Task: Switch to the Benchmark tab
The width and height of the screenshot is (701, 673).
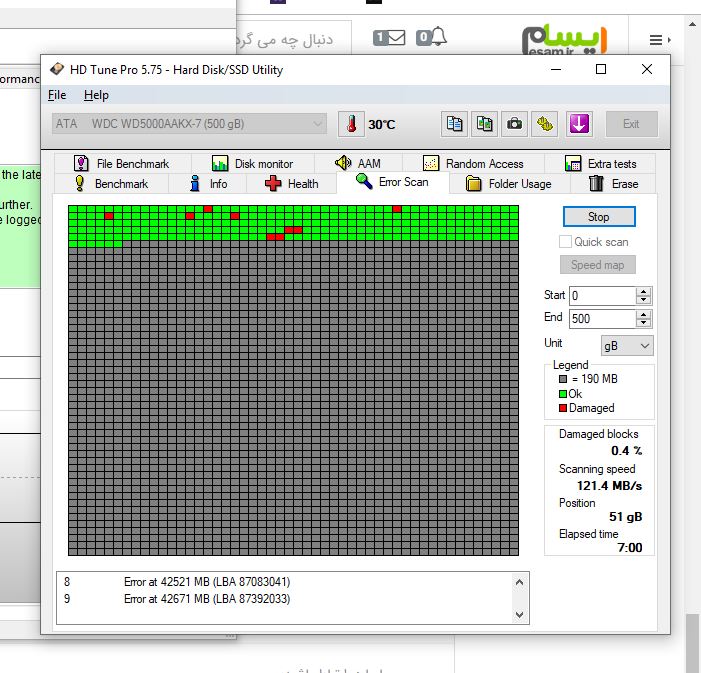Action: [x=111, y=184]
